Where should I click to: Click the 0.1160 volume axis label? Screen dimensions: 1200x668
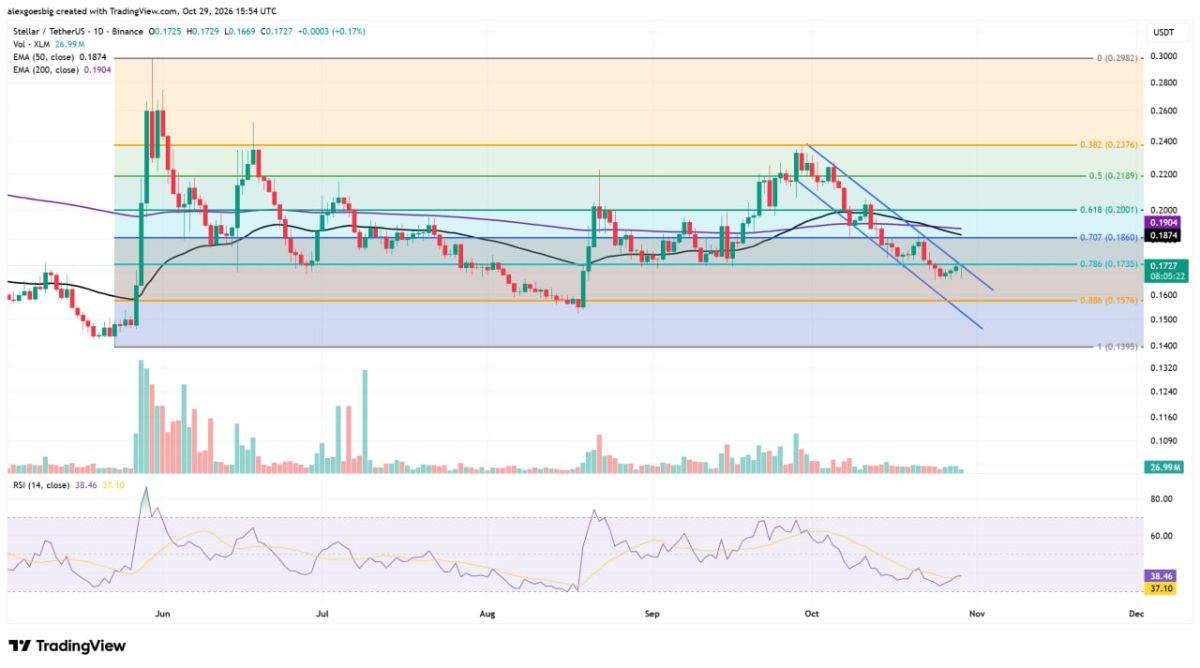[1164, 416]
